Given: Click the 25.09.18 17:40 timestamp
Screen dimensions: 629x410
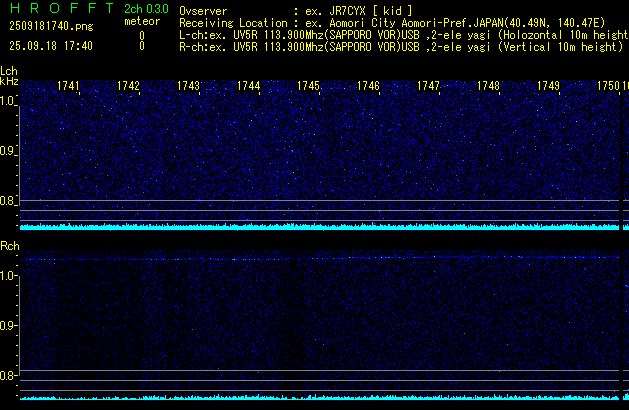Looking at the screenshot, I should point(50,46).
